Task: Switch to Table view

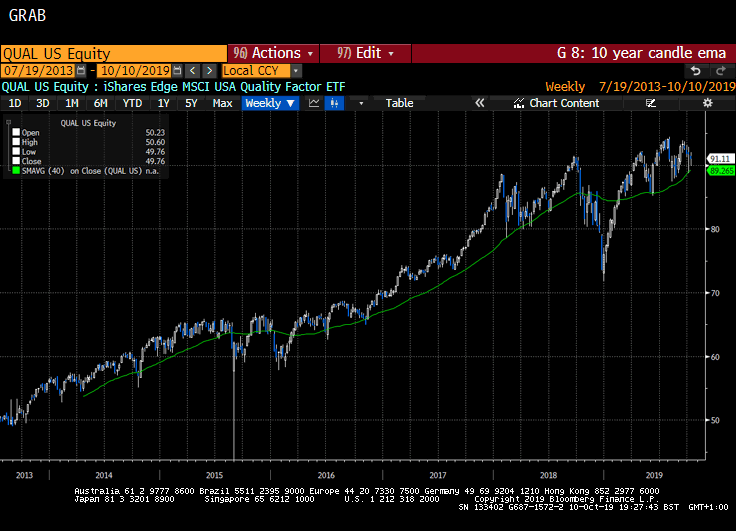Action: [x=399, y=103]
